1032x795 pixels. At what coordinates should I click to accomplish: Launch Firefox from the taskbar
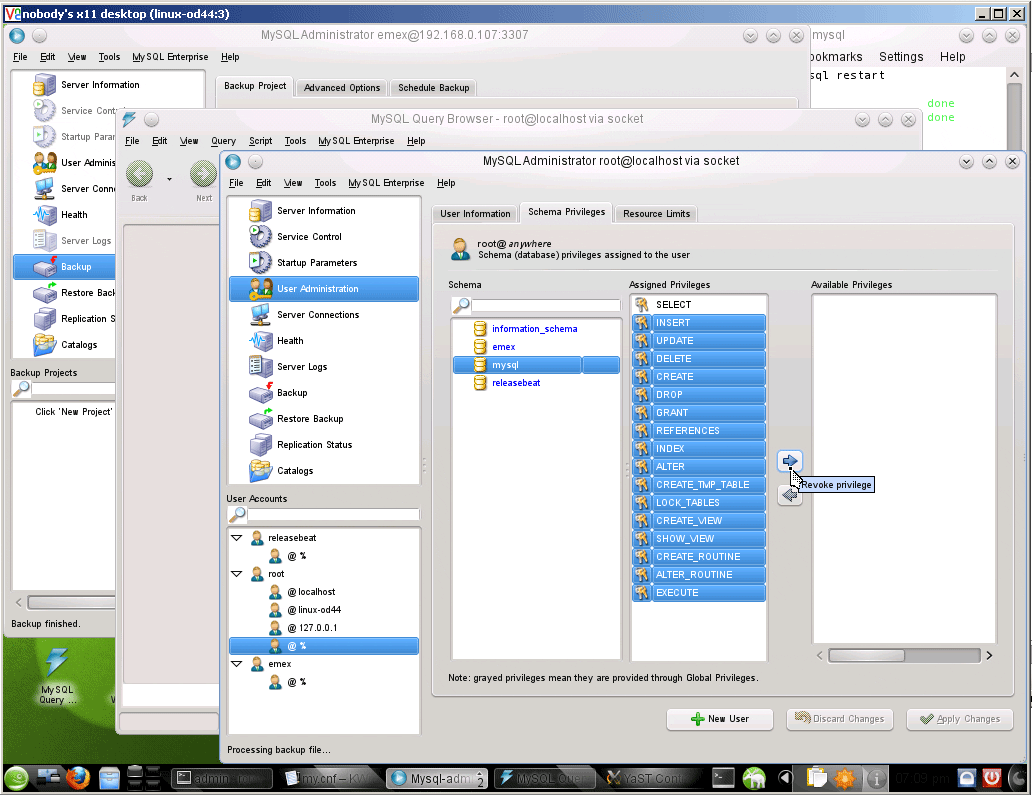[x=78, y=778]
